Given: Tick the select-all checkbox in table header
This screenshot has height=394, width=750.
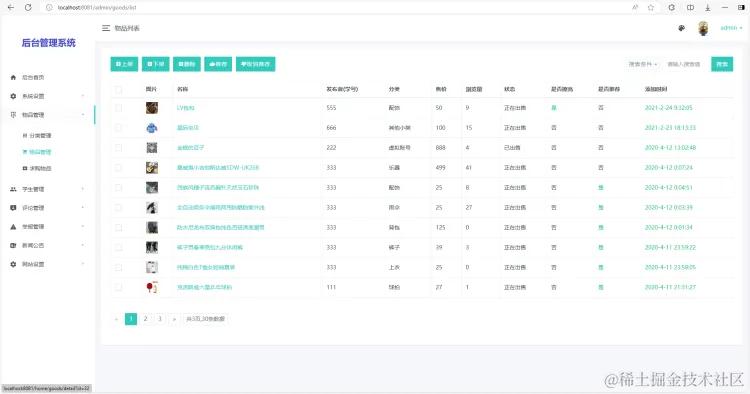Looking at the screenshot, I should click(119, 89).
